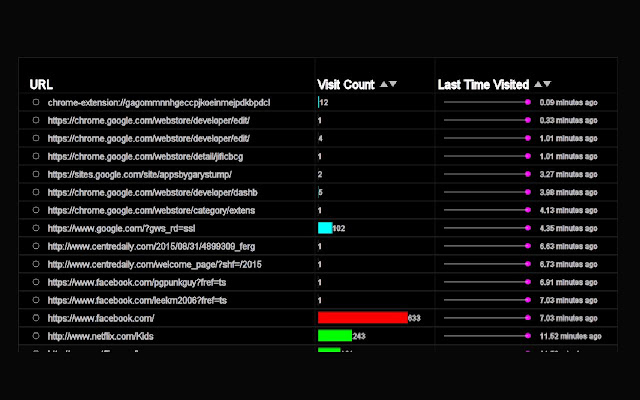Click the red visit bar labeled 633
Screen dimensions: 640x400
pyautogui.click(x=363, y=318)
